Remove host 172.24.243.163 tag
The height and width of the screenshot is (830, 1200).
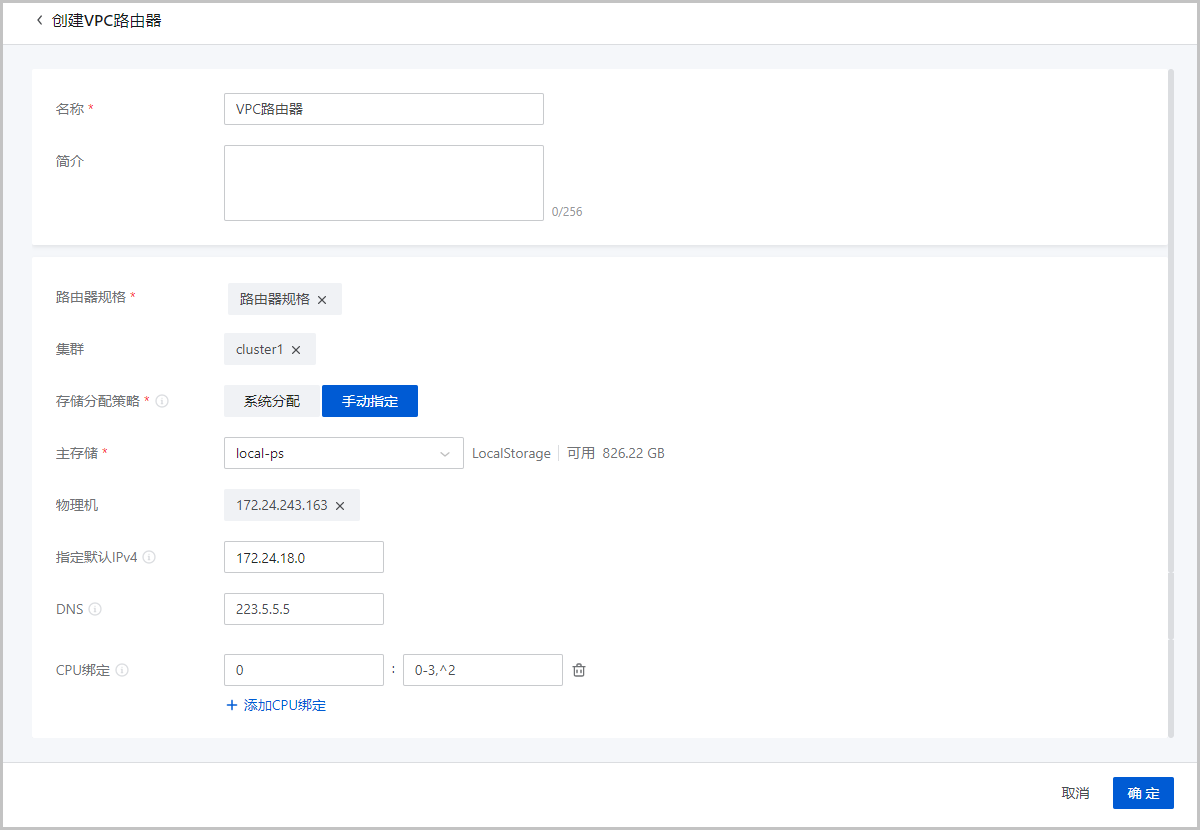pyautogui.click(x=340, y=506)
